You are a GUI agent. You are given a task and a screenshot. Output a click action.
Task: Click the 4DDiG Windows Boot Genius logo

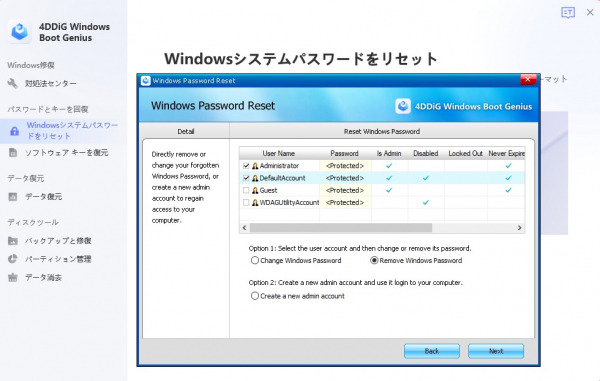coord(20,32)
